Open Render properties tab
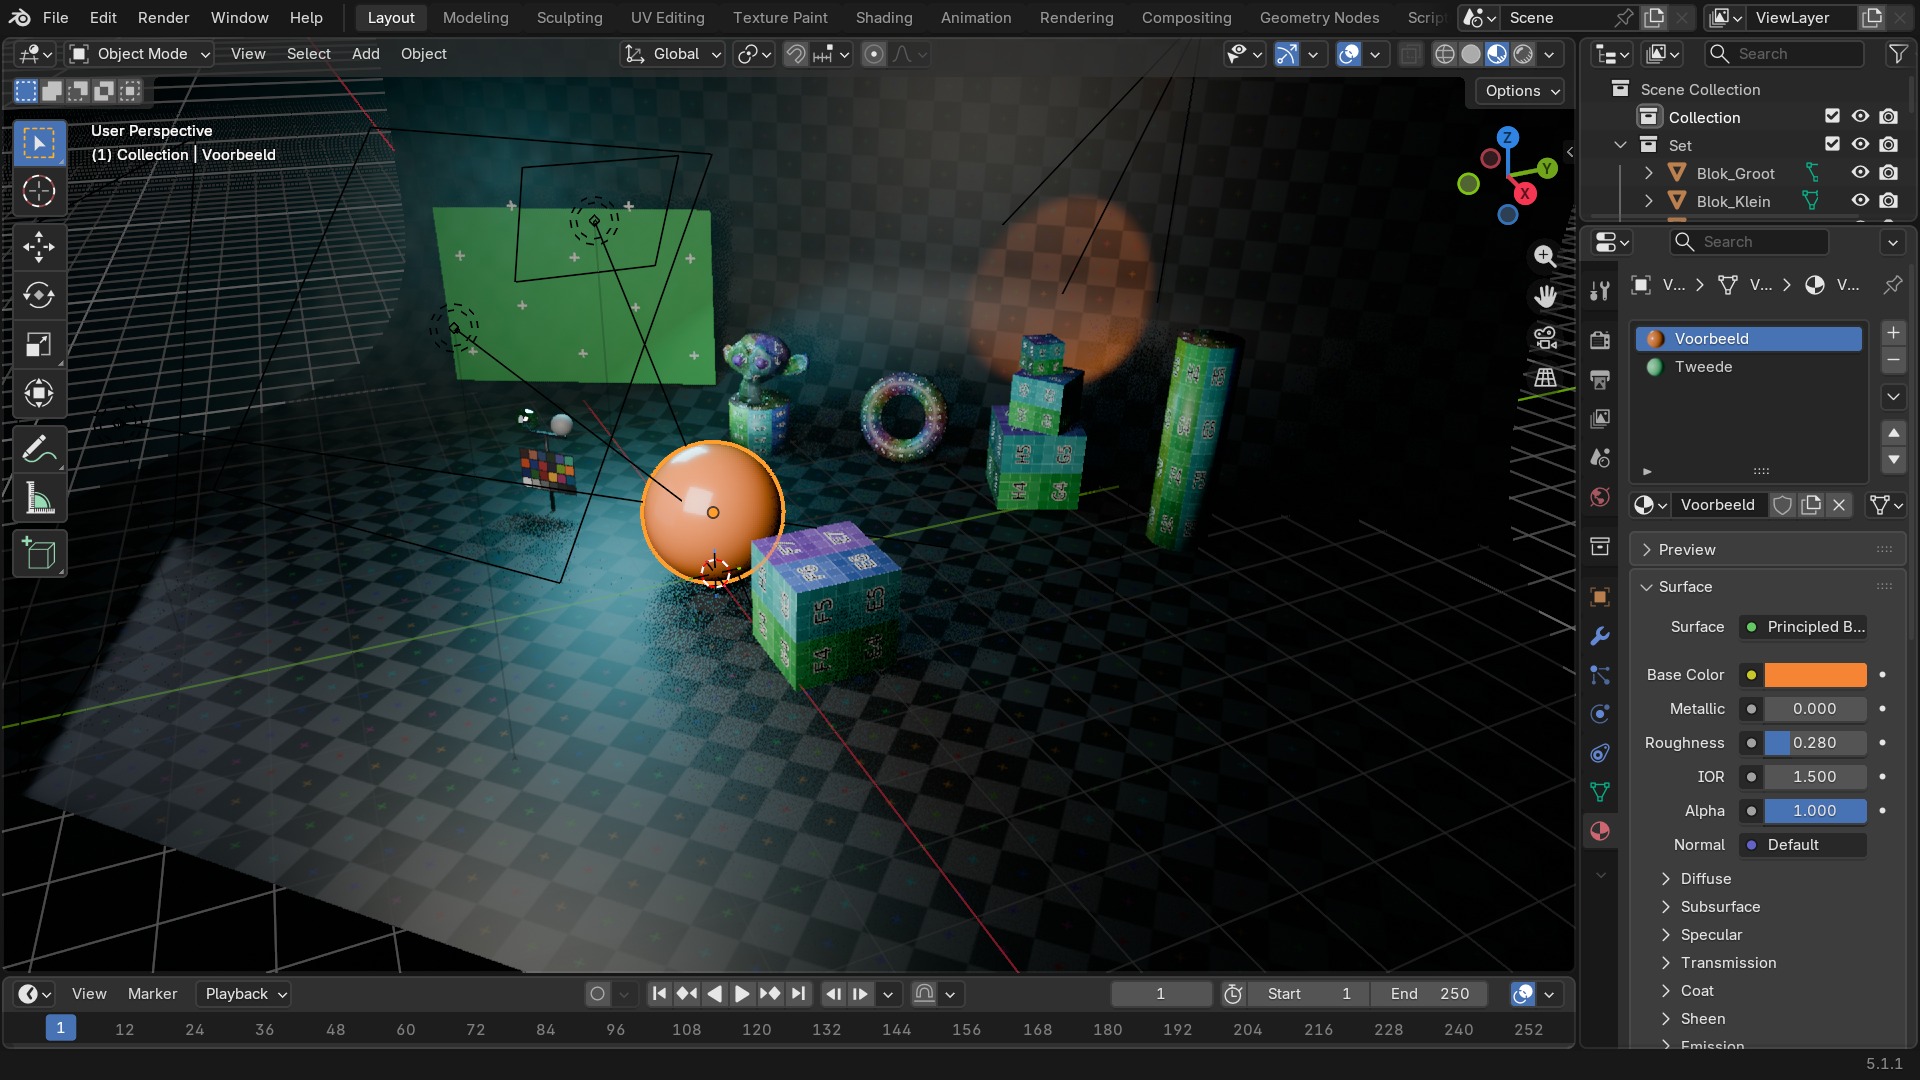1920x1080 pixels. pos(1600,340)
